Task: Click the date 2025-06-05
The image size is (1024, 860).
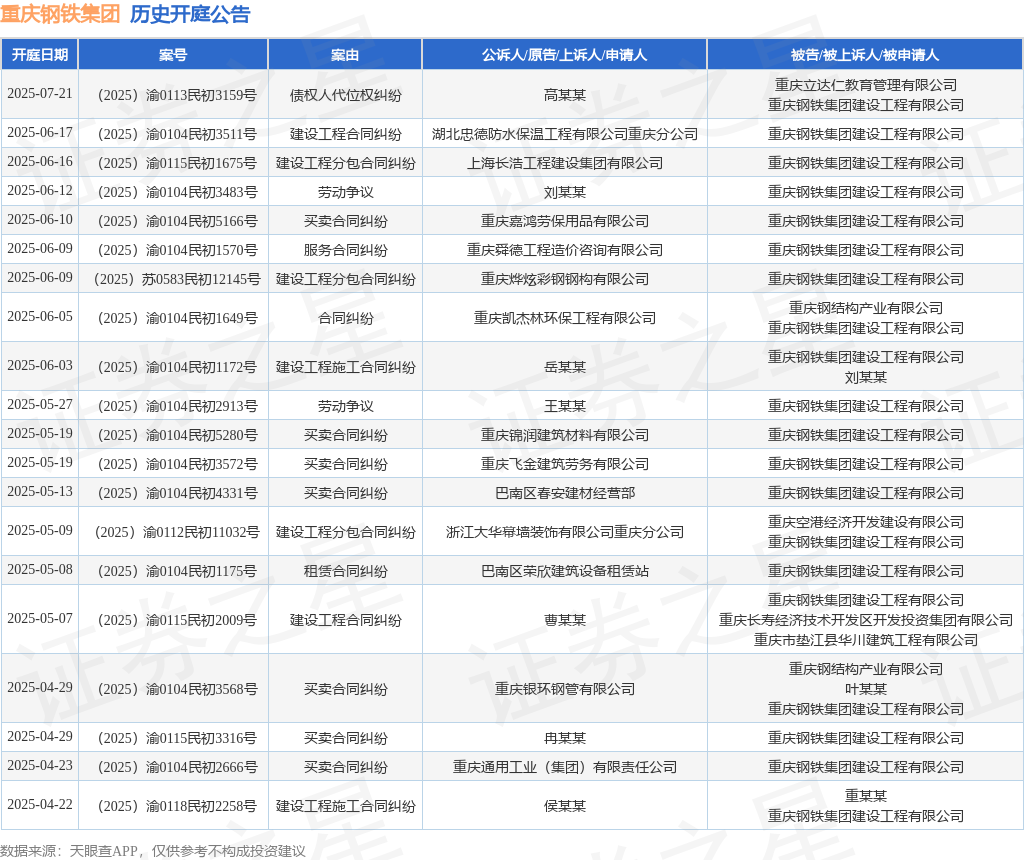Action: [40, 317]
